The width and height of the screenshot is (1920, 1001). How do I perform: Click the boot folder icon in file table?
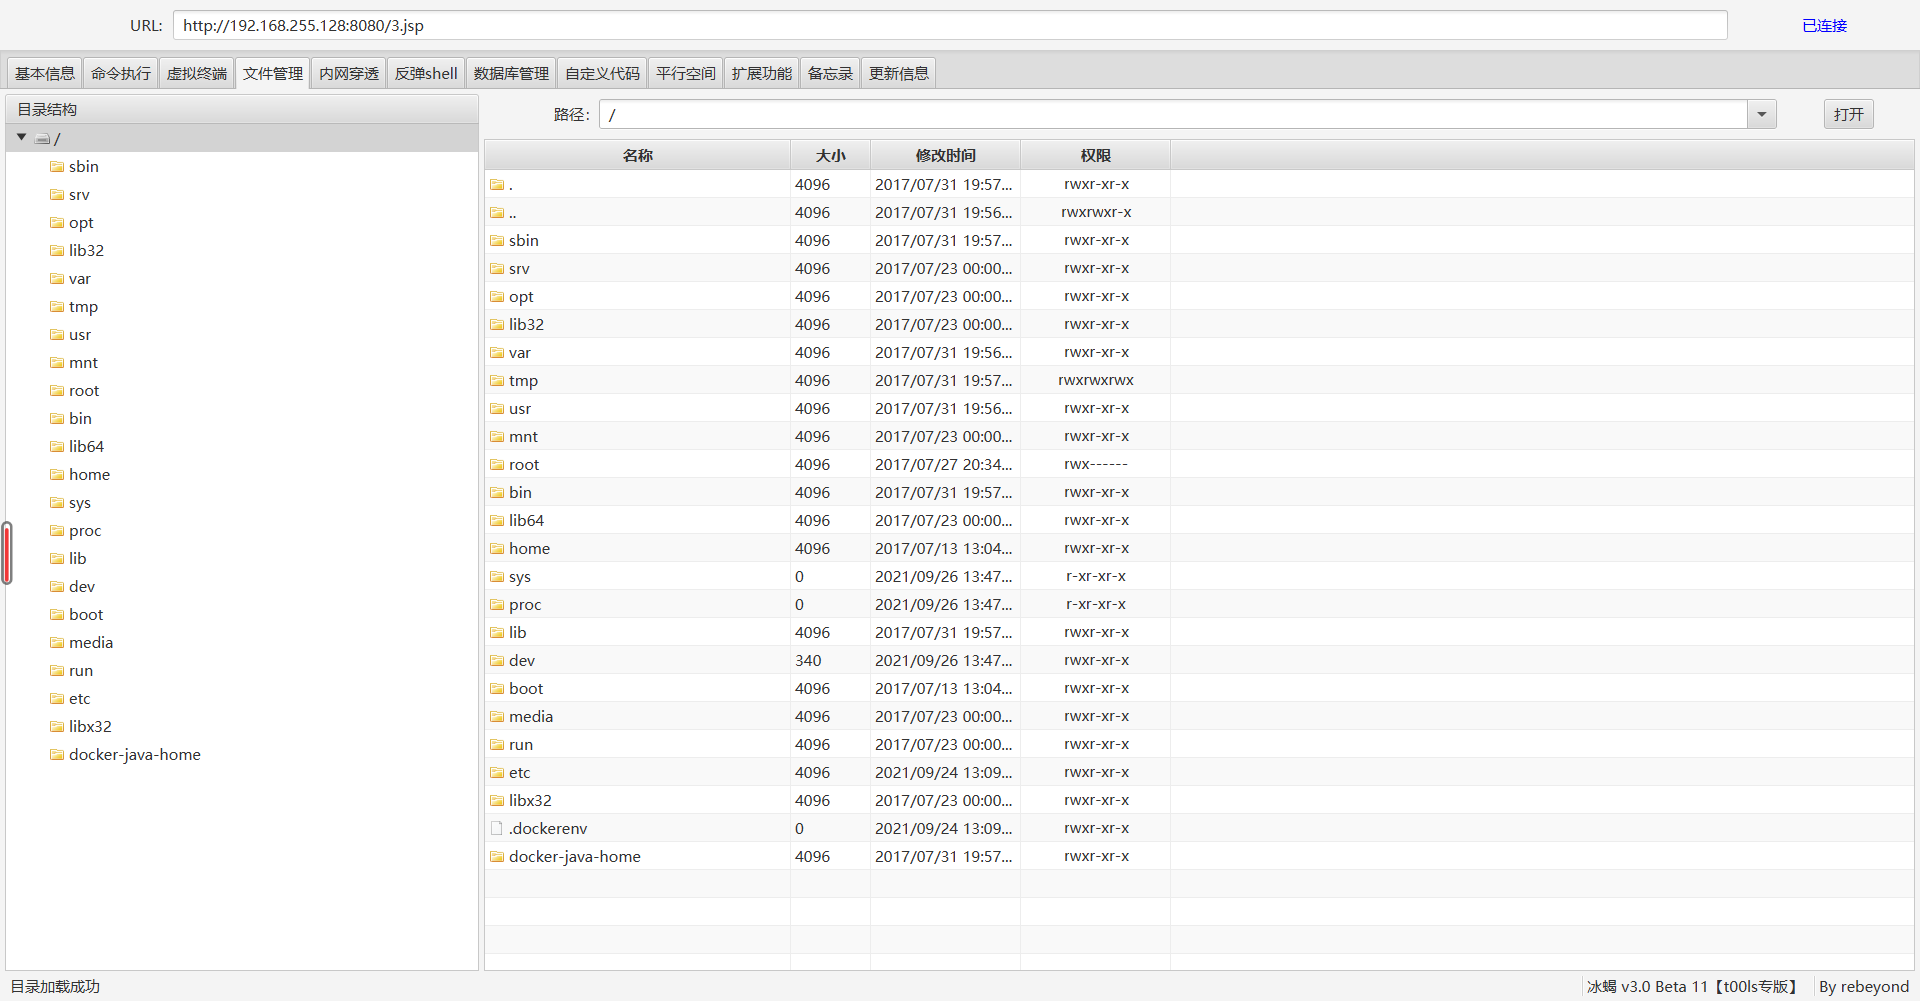tap(497, 689)
